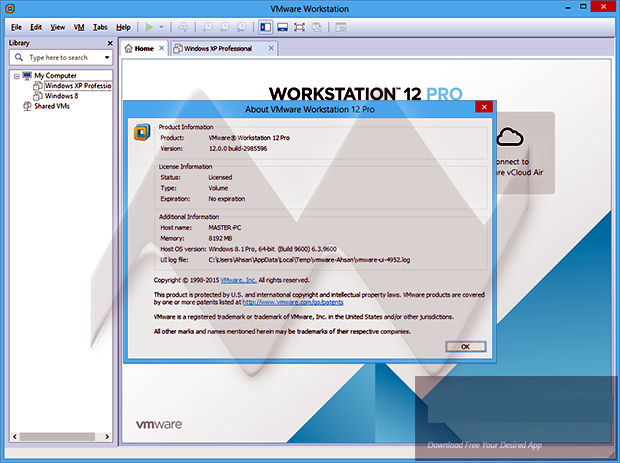Image resolution: width=620 pixels, height=463 pixels.
Task: Click the Windows 8 VM icon
Action: pyautogui.click(x=38, y=96)
